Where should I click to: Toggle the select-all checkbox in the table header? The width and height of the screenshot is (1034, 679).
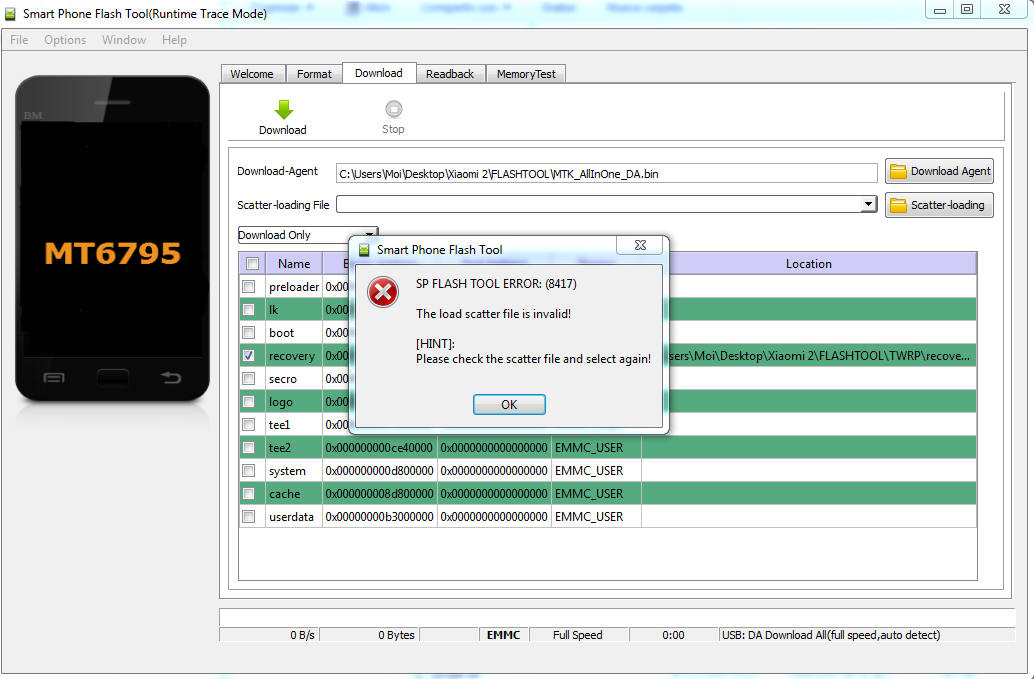[x=252, y=264]
